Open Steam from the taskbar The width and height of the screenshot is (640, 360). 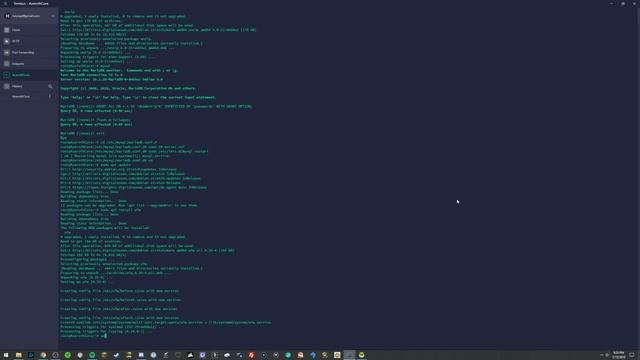116,355
